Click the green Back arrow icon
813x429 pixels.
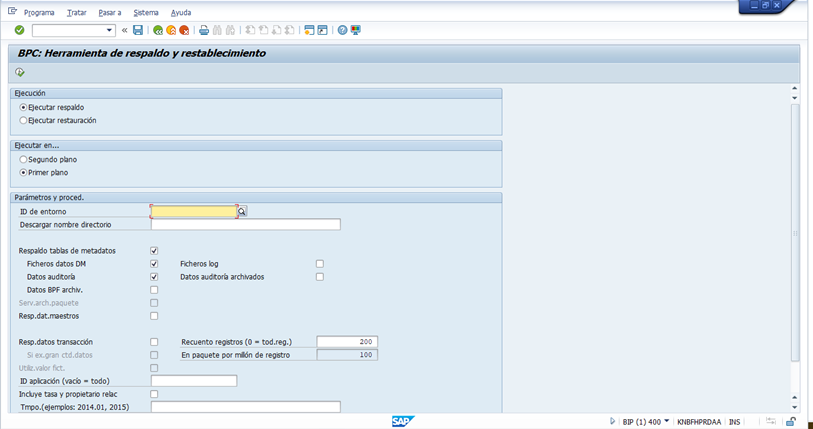coord(158,30)
